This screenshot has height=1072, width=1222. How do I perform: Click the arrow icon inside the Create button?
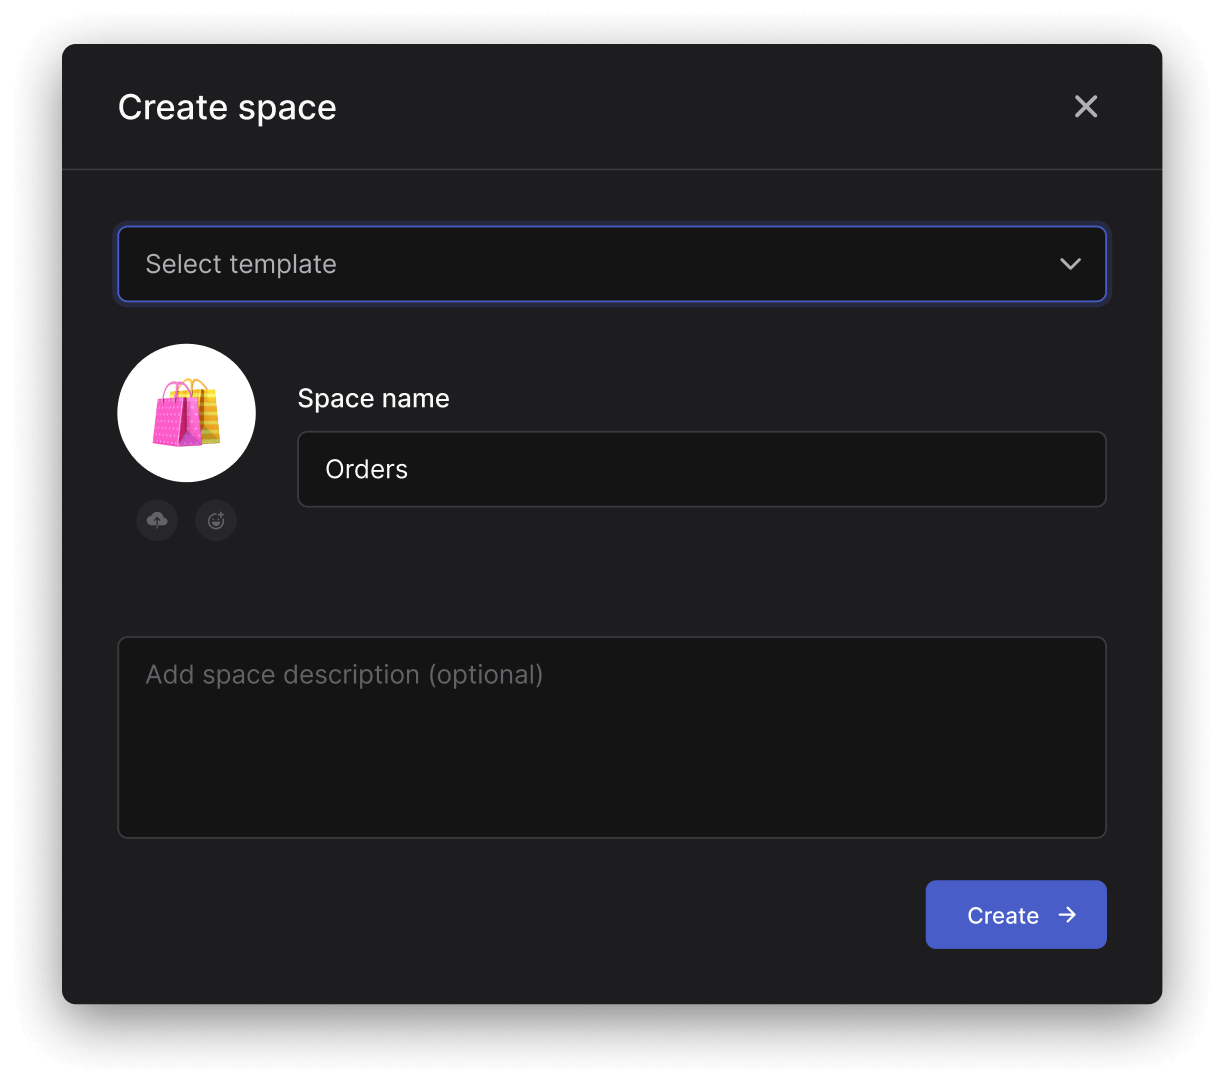[x=1067, y=914]
